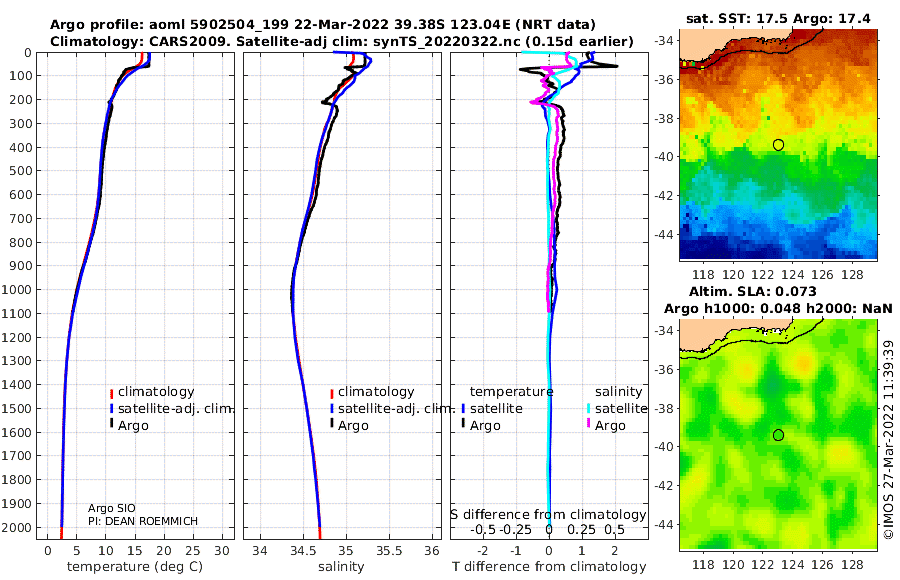Click black Argo marker in temperature legend
Image resolution: width=900 pixels, height=580 pixels.
pos(111,424)
